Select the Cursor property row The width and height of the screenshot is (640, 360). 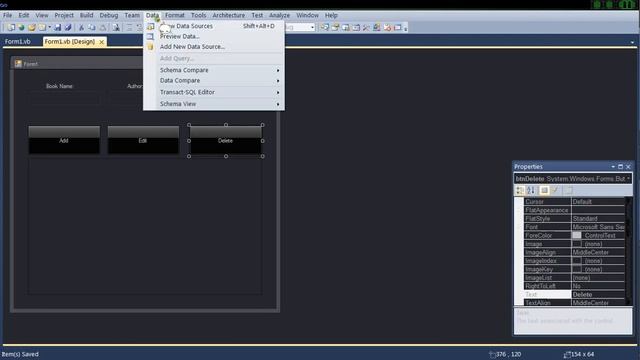(574, 202)
